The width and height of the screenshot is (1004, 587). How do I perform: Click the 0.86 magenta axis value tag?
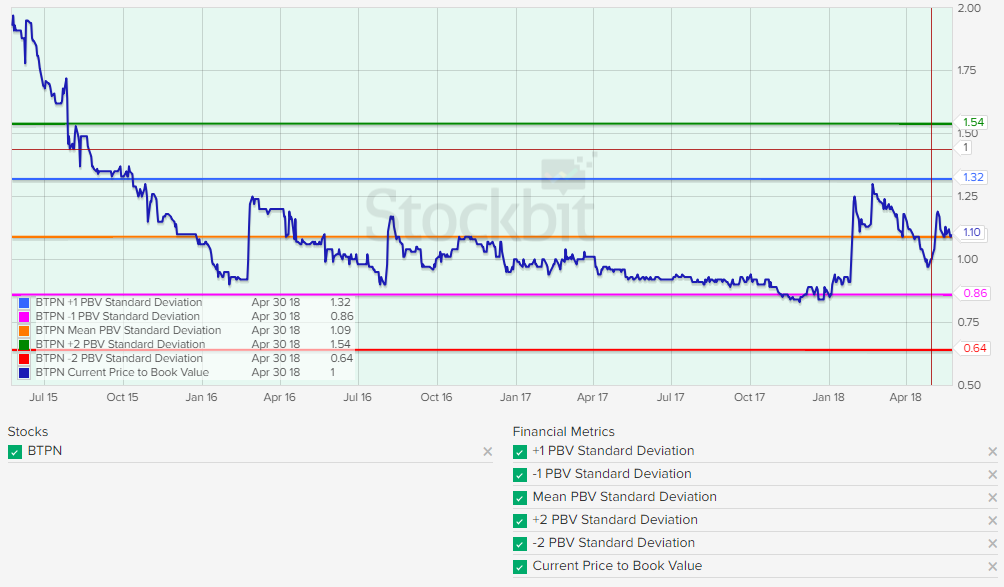[x=973, y=293]
